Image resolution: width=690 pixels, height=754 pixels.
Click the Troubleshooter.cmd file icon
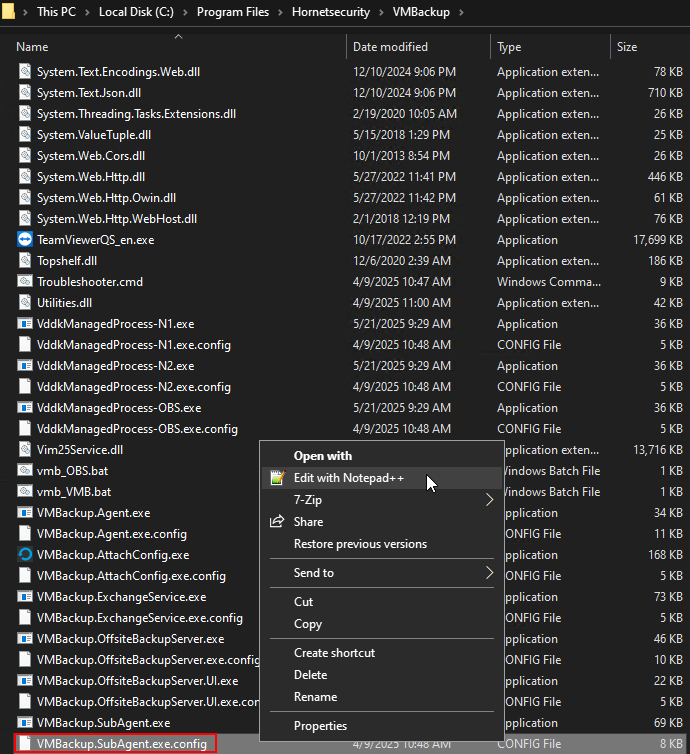coord(25,281)
